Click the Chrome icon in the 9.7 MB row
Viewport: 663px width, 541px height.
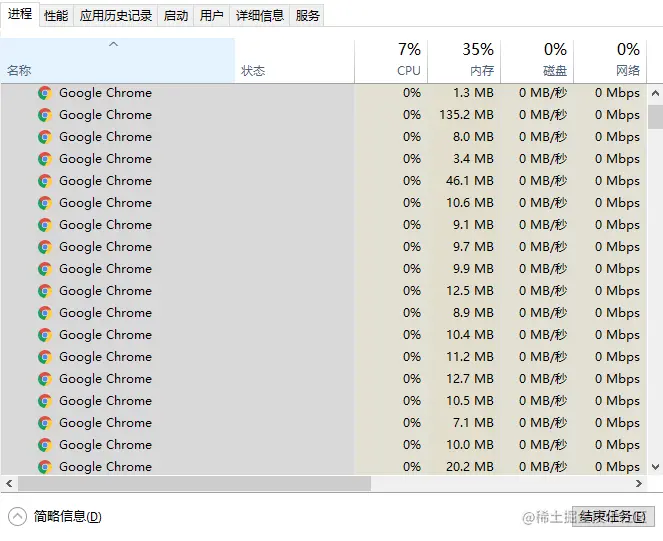(45, 247)
